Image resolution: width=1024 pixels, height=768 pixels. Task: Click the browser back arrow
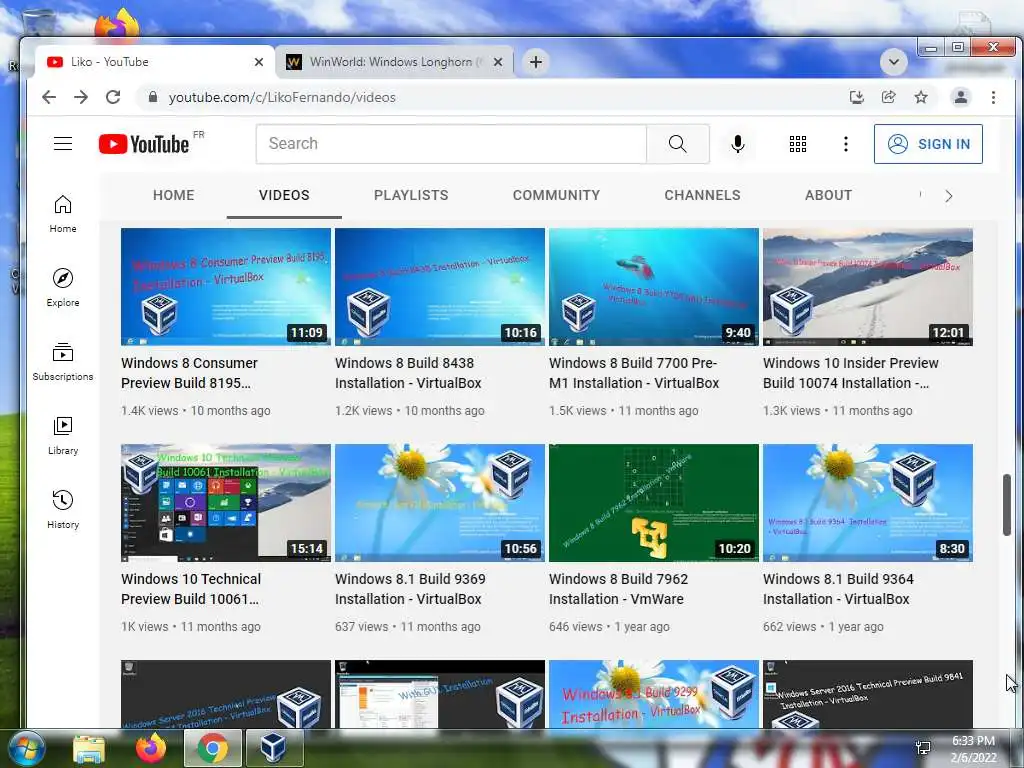coord(49,97)
